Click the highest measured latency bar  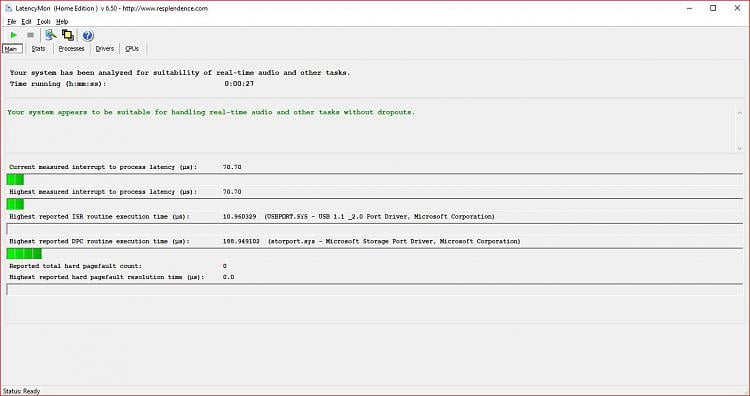pos(375,204)
